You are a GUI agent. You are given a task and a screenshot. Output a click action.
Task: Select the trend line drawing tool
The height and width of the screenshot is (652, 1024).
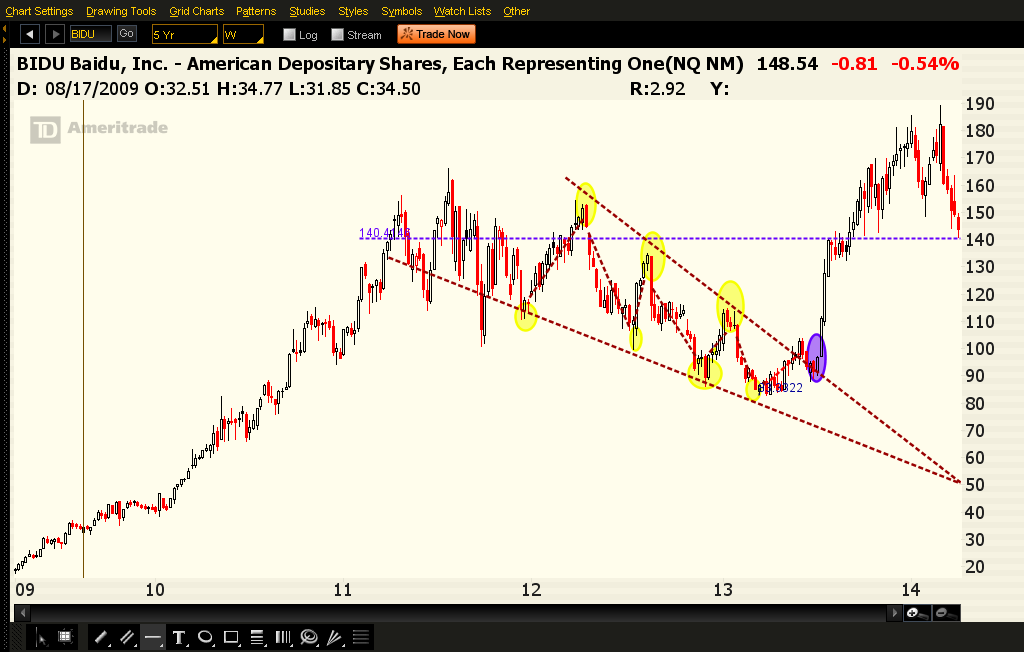click(101, 636)
